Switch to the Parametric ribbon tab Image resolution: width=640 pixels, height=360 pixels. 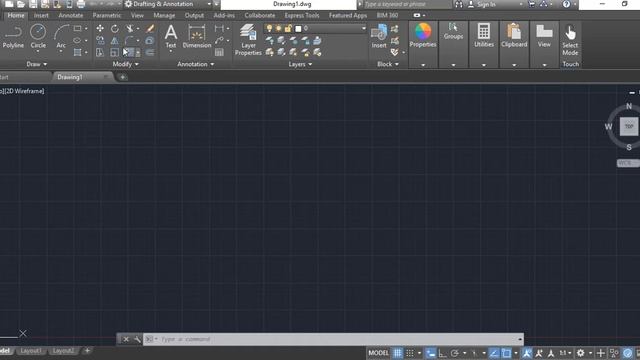(107, 16)
